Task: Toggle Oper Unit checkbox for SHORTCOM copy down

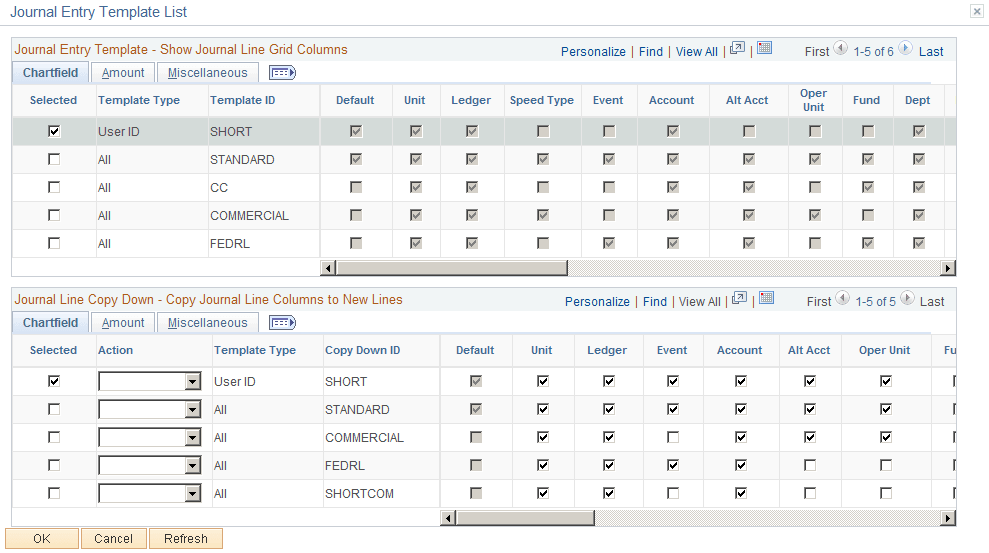Action: coord(886,493)
